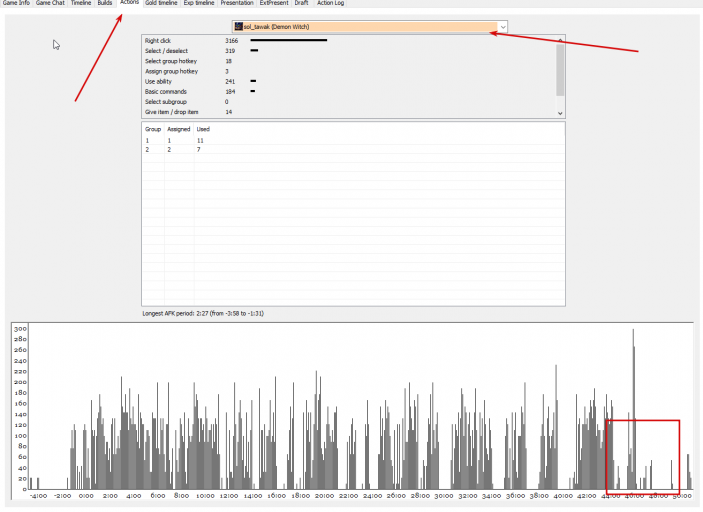This screenshot has width=703, height=512.
Task: Open the Presentation tab
Action: click(237, 3)
